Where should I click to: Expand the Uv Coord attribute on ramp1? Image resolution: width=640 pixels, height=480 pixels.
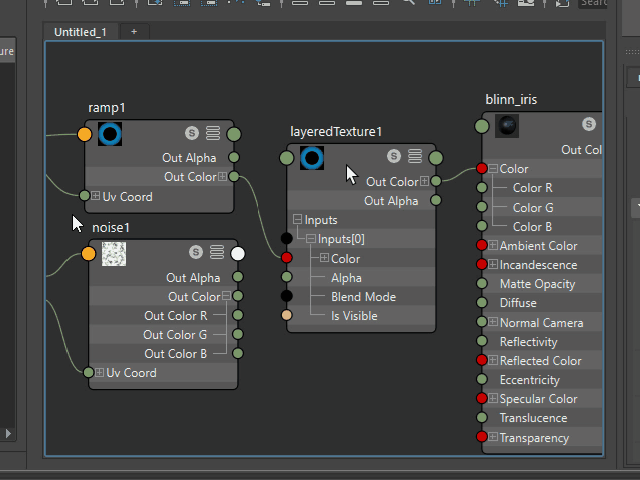96,197
